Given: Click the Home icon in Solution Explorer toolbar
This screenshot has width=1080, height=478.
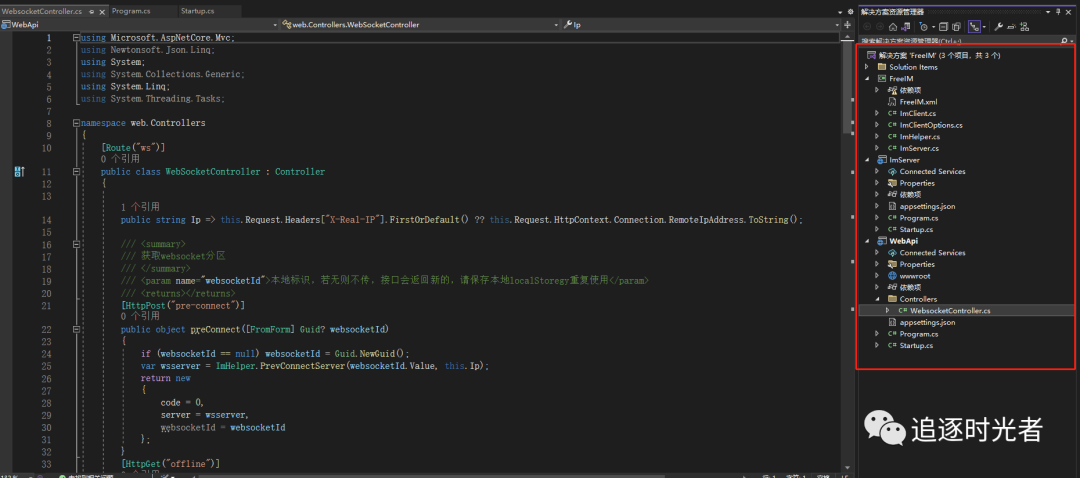Looking at the screenshot, I should pos(894,26).
